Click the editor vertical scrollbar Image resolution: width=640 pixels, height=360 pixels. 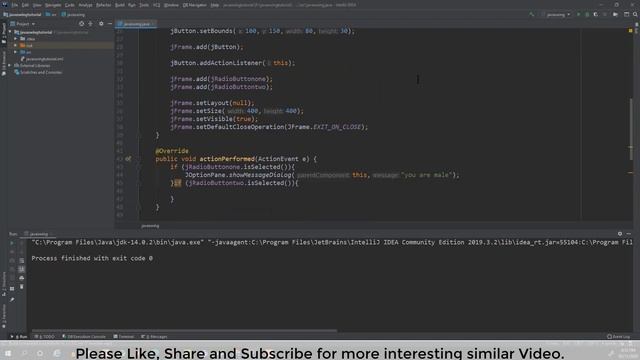point(631,129)
